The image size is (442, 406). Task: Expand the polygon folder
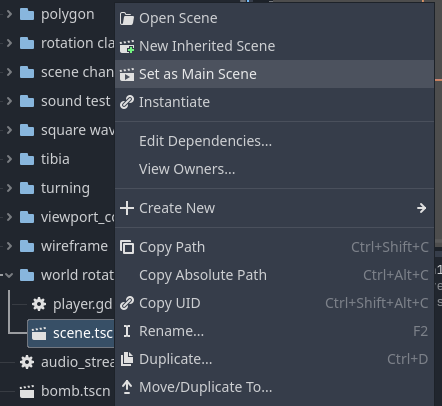(9, 14)
